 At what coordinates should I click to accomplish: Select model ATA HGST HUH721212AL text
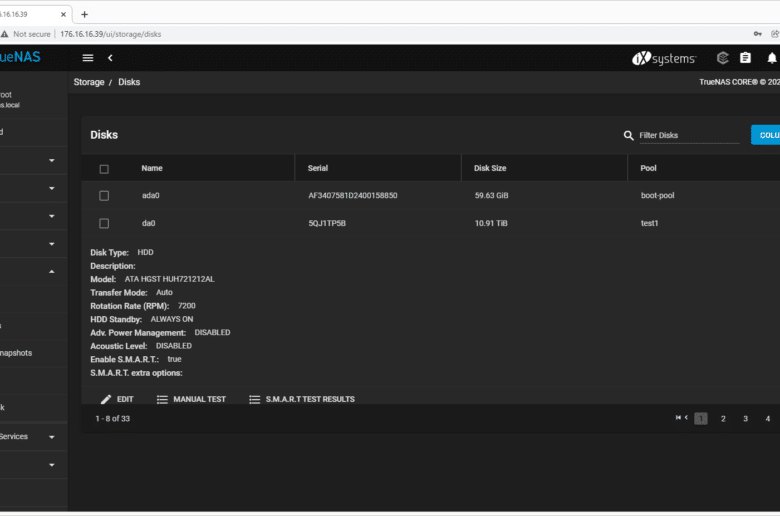click(x=170, y=279)
